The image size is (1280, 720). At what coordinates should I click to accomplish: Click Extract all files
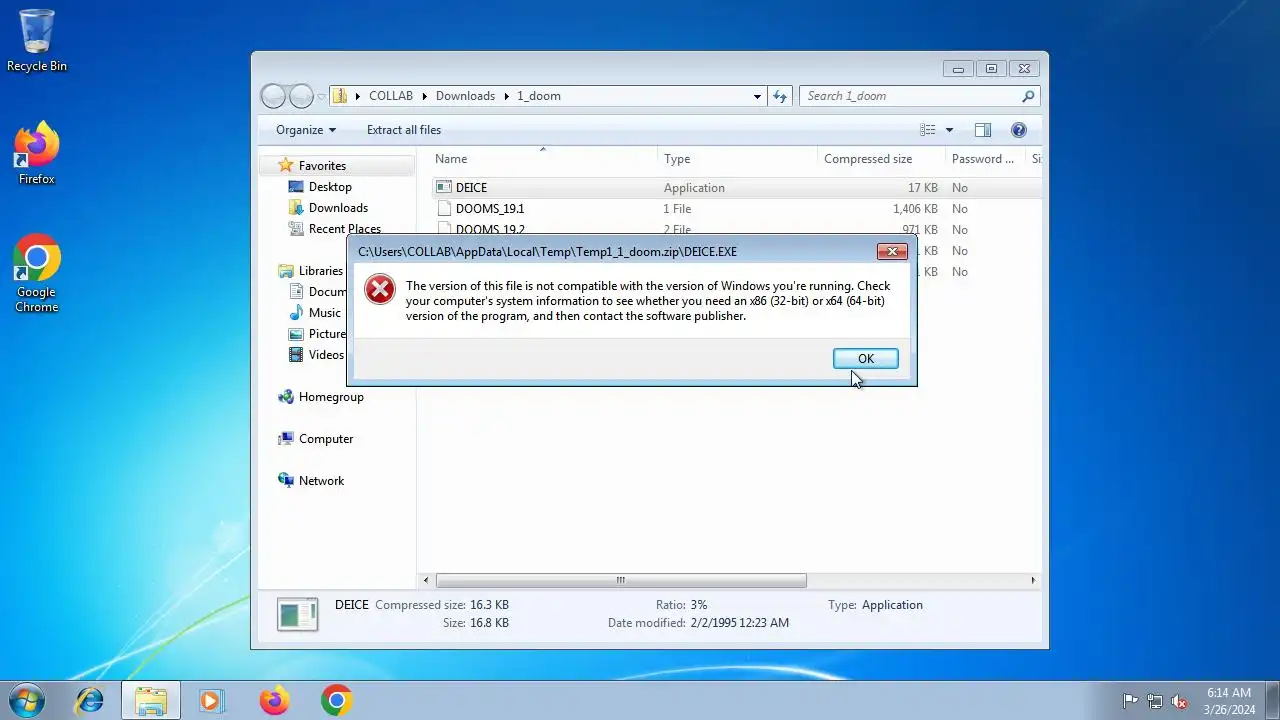(404, 130)
